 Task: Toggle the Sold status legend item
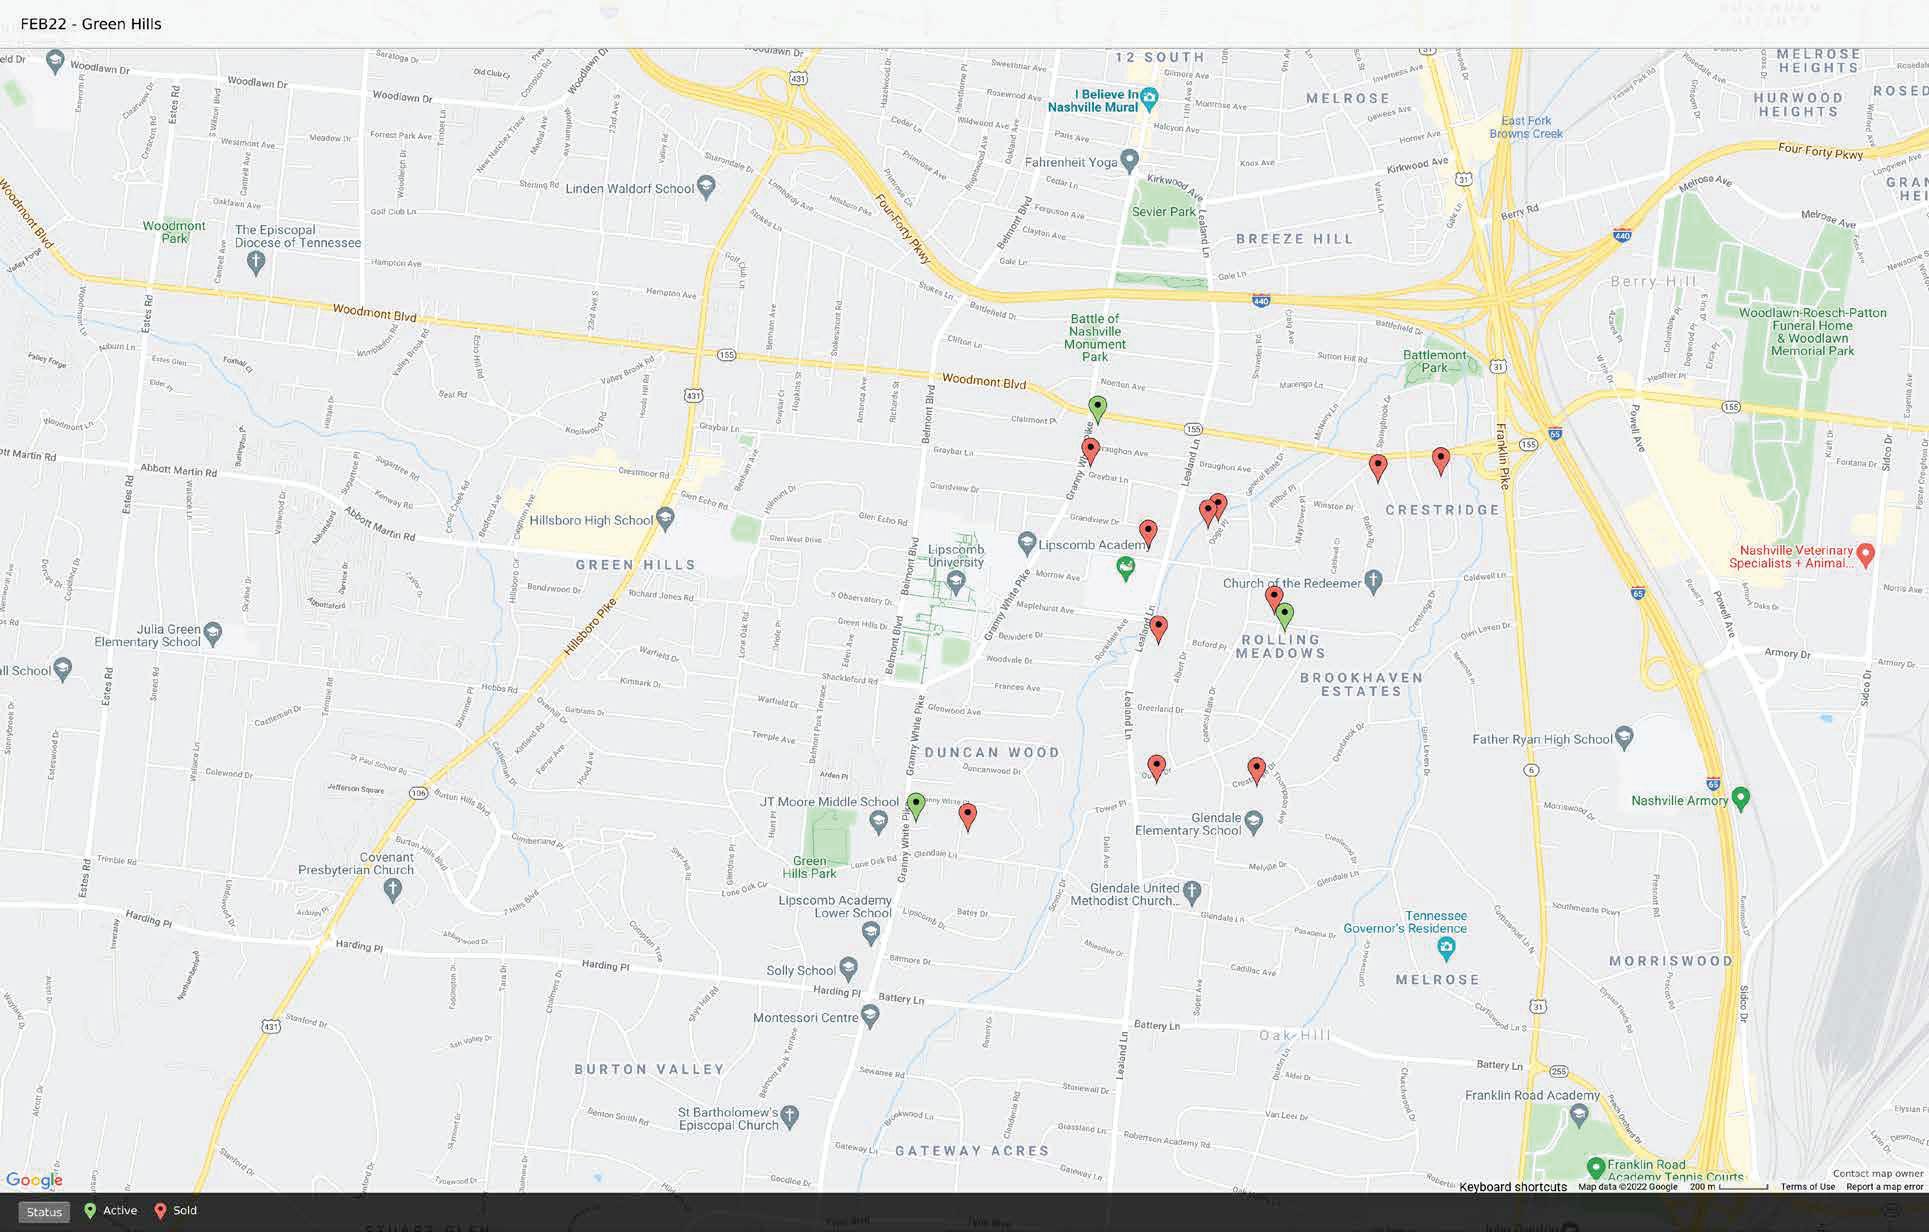(175, 1211)
